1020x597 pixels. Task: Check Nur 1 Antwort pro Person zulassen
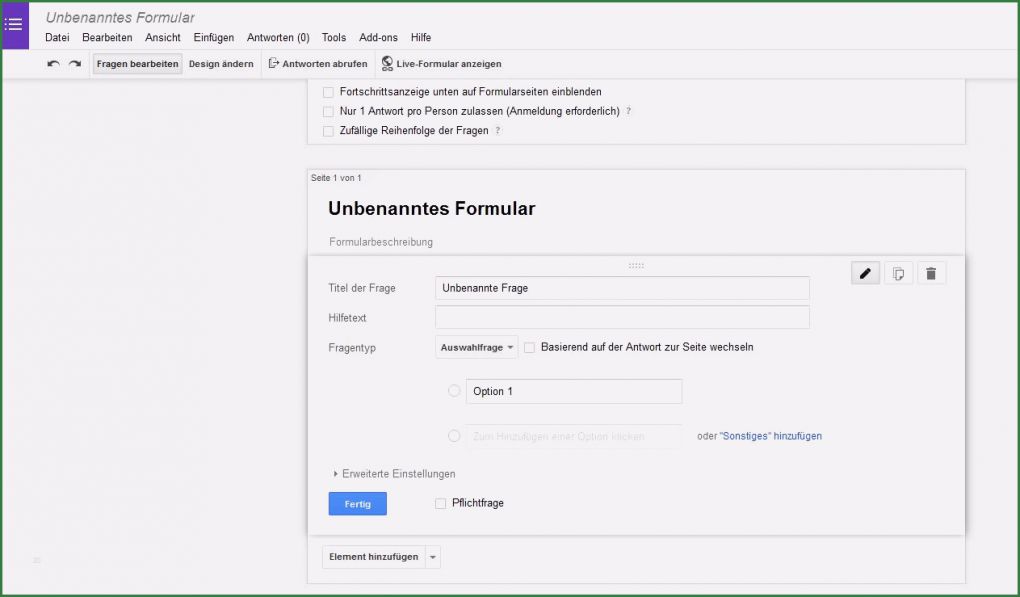click(328, 111)
